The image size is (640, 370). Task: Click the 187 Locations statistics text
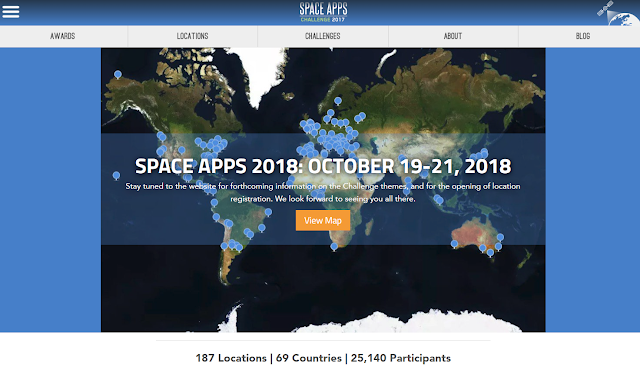click(x=231, y=358)
